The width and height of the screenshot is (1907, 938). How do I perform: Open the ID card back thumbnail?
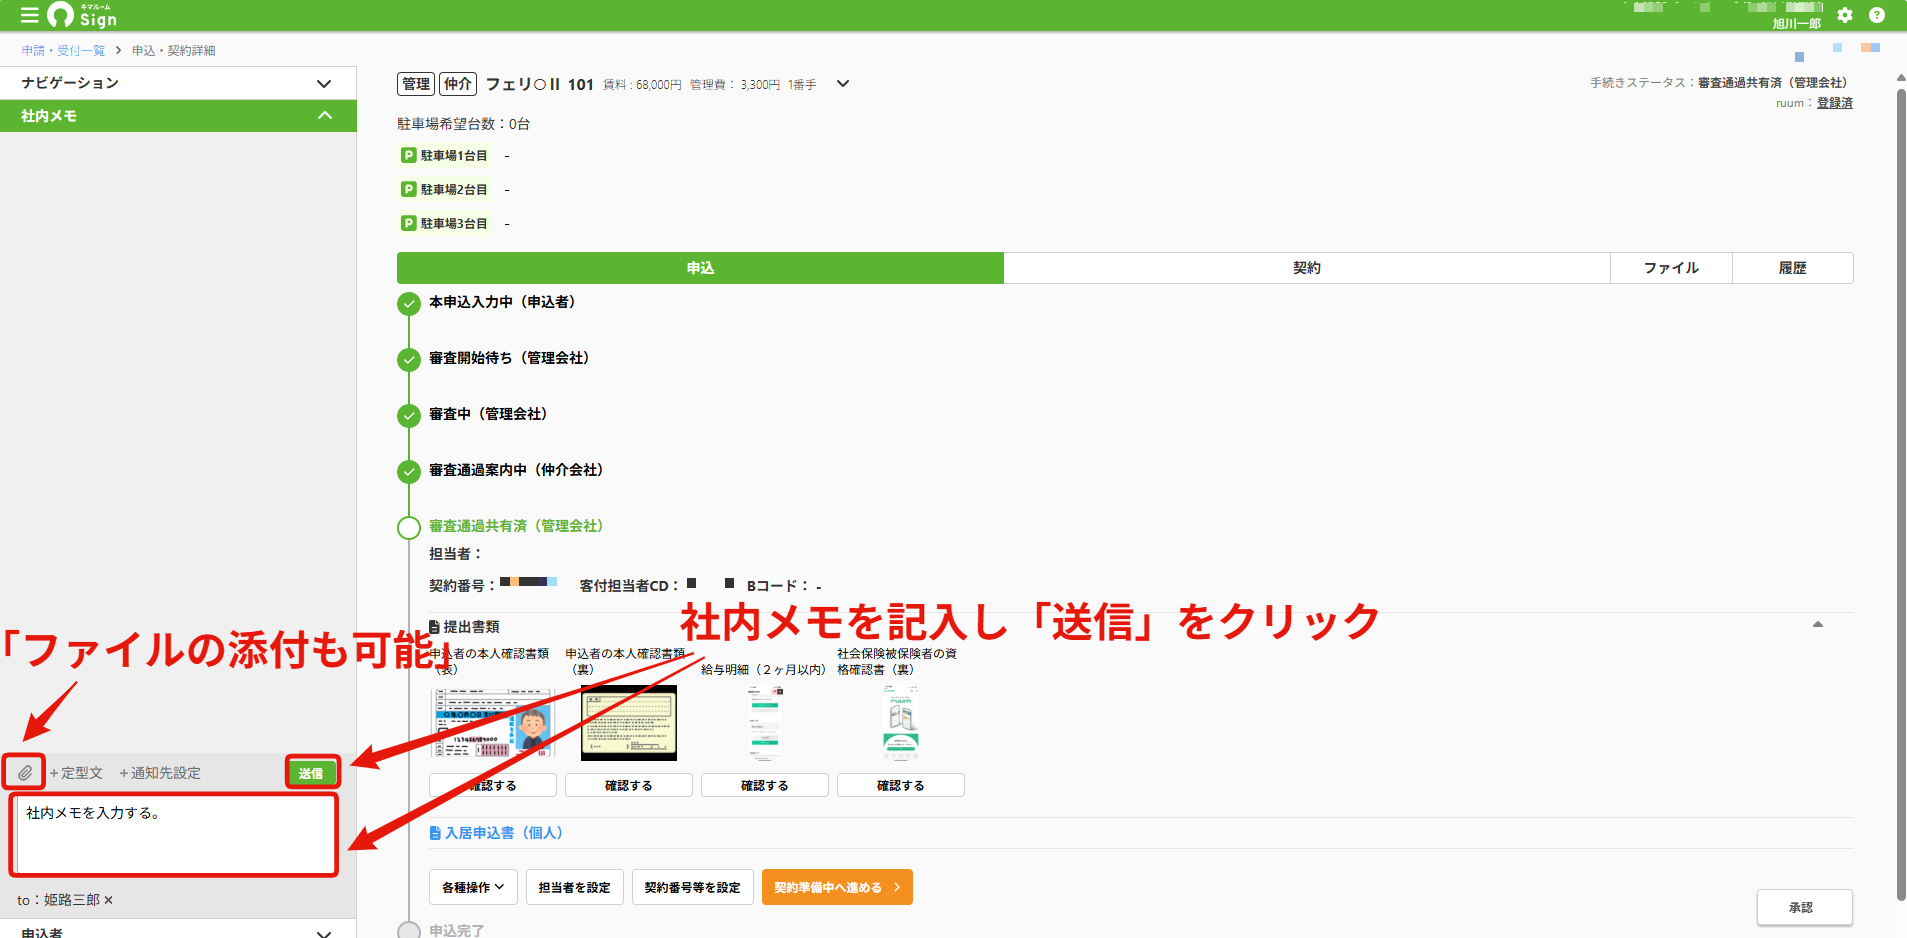(x=628, y=723)
